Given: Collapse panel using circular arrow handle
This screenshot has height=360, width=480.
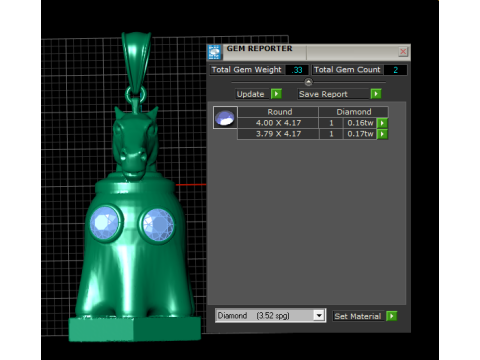Looking at the screenshot, I should 308,82.
